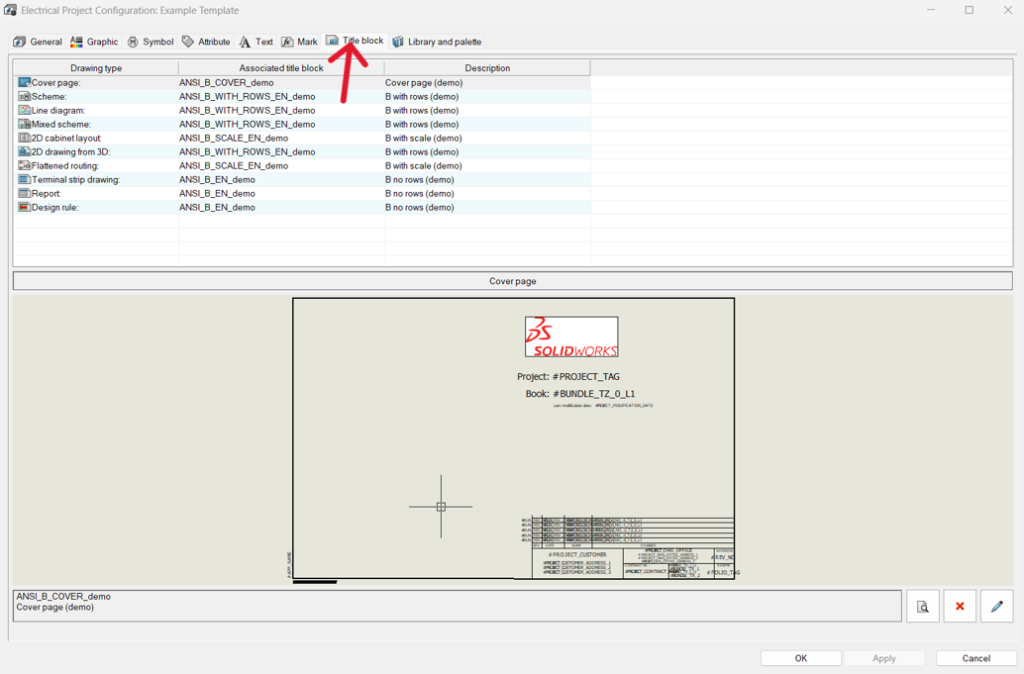Click the Apply button

click(x=884, y=658)
